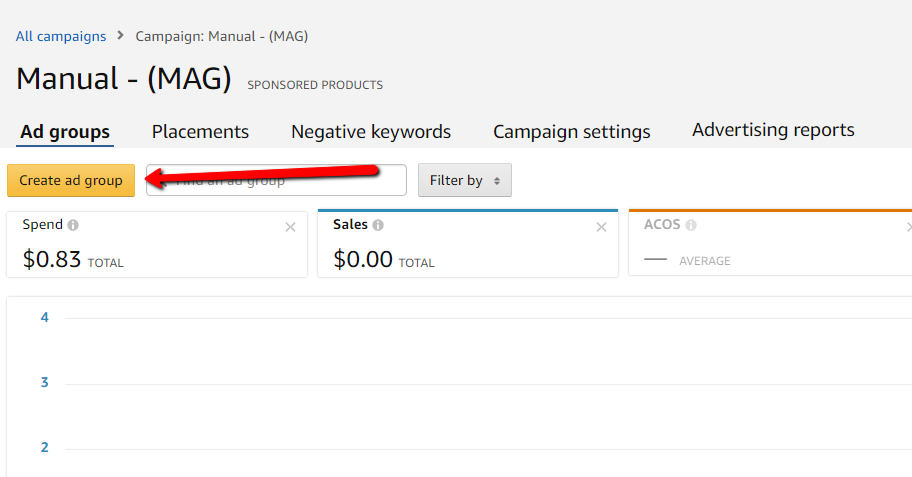Image resolution: width=912 pixels, height=477 pixels.
Task: View the Advertising reports tab
Action: [773, 130]
